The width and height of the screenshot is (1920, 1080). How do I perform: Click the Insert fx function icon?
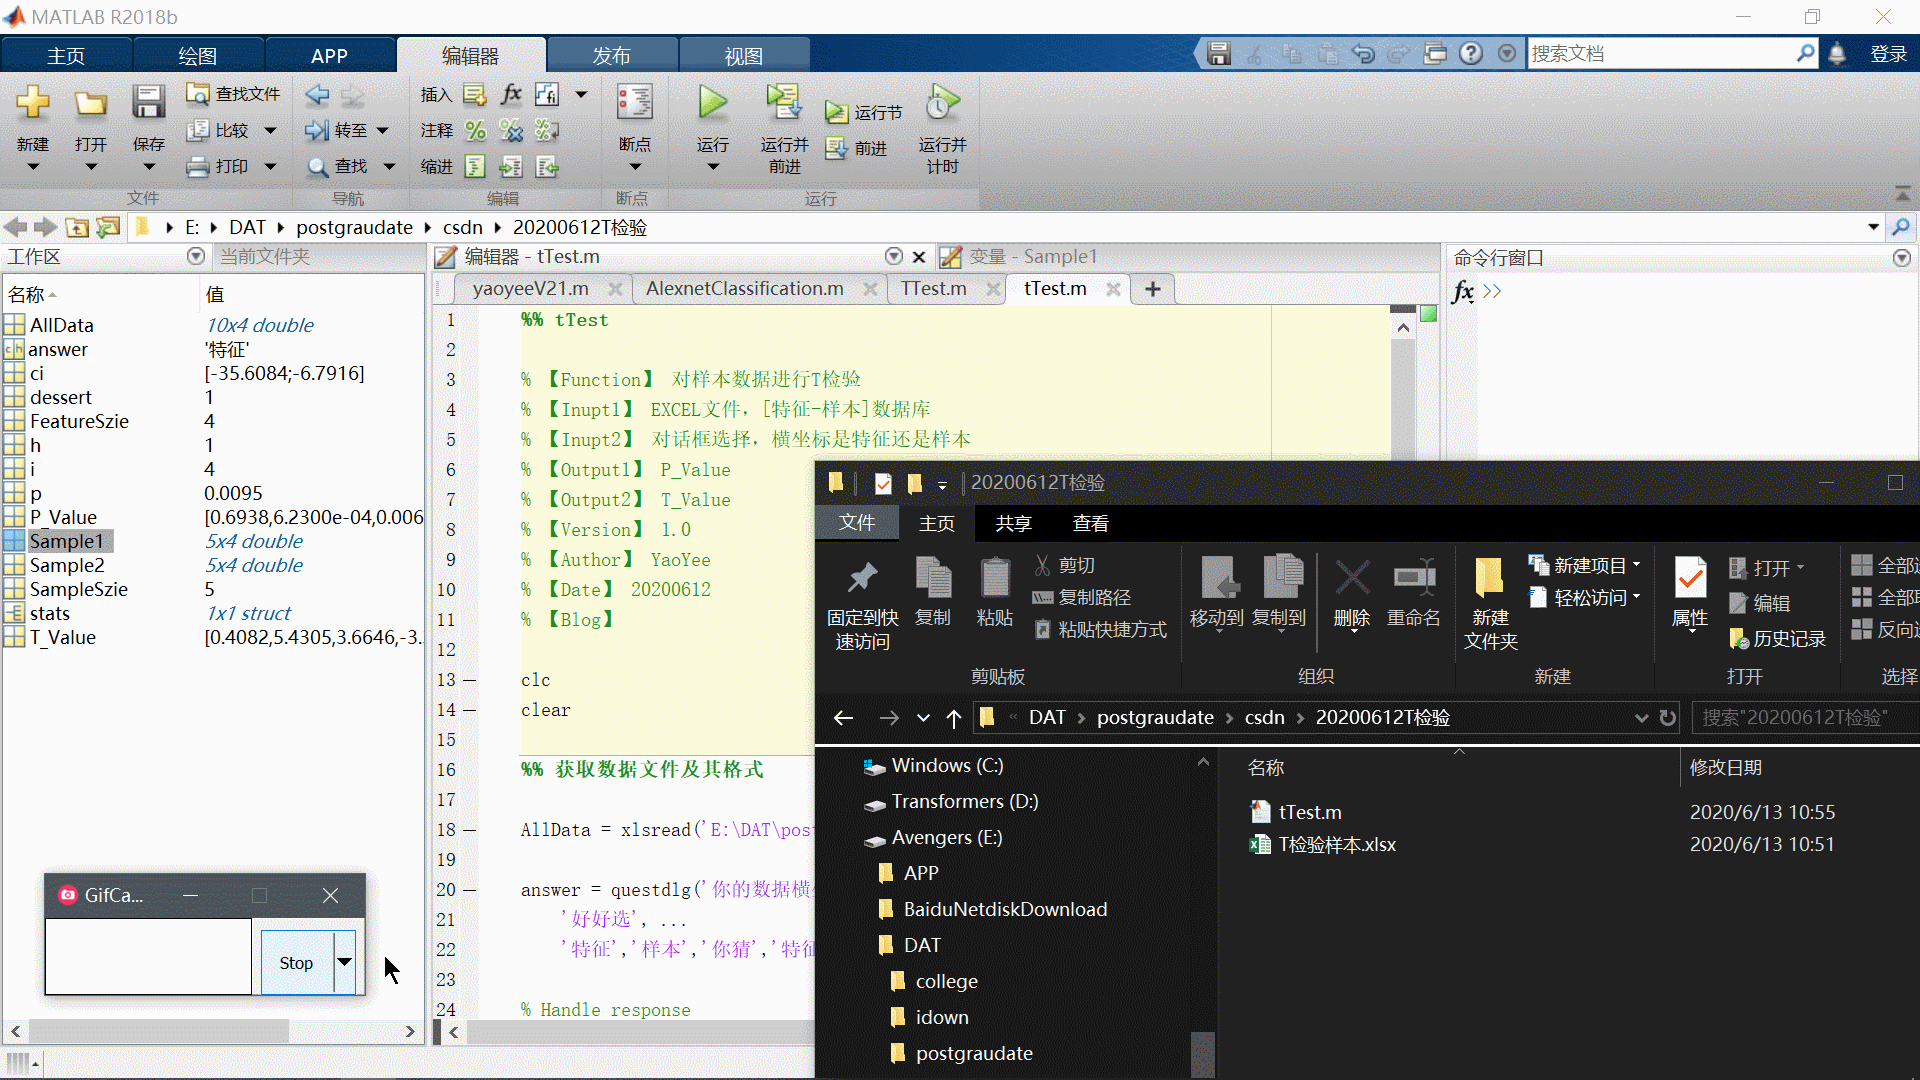click(511, 94)
